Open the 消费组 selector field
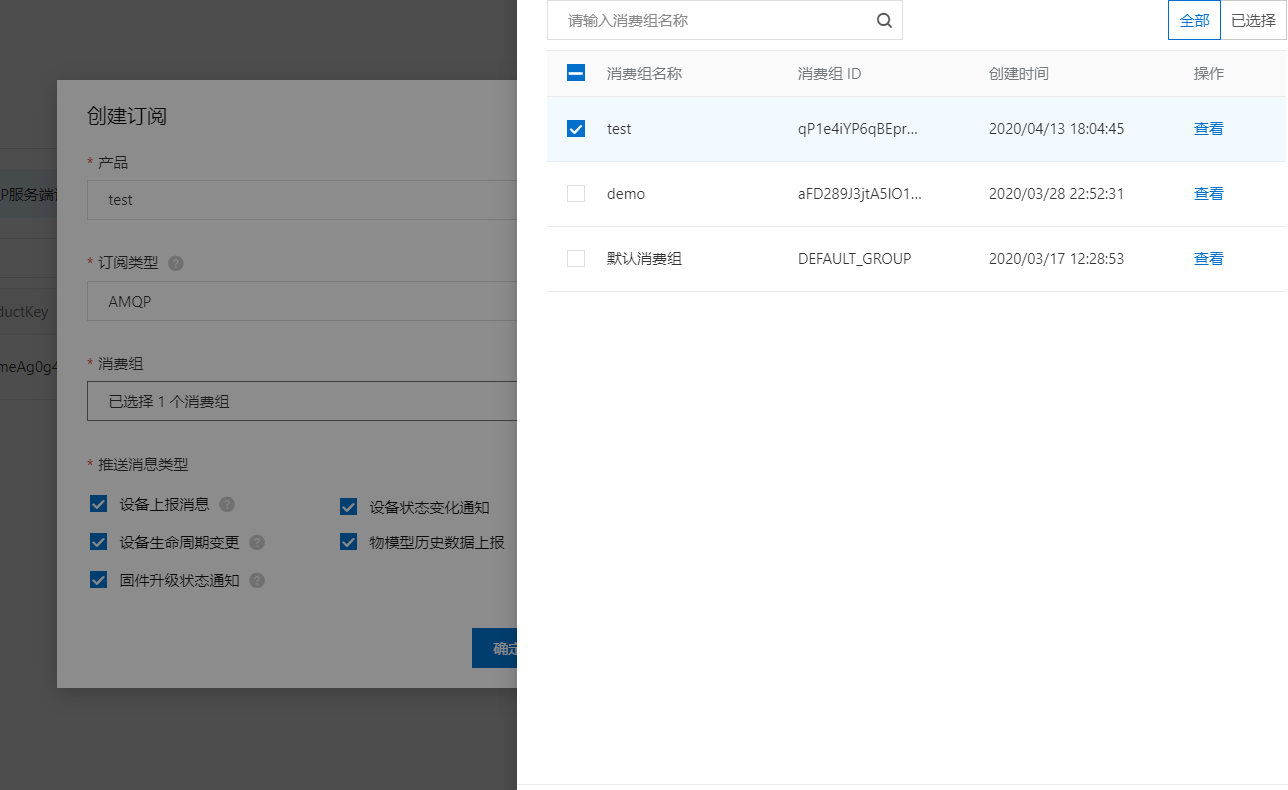The image size is (1288, 790). 302,401
